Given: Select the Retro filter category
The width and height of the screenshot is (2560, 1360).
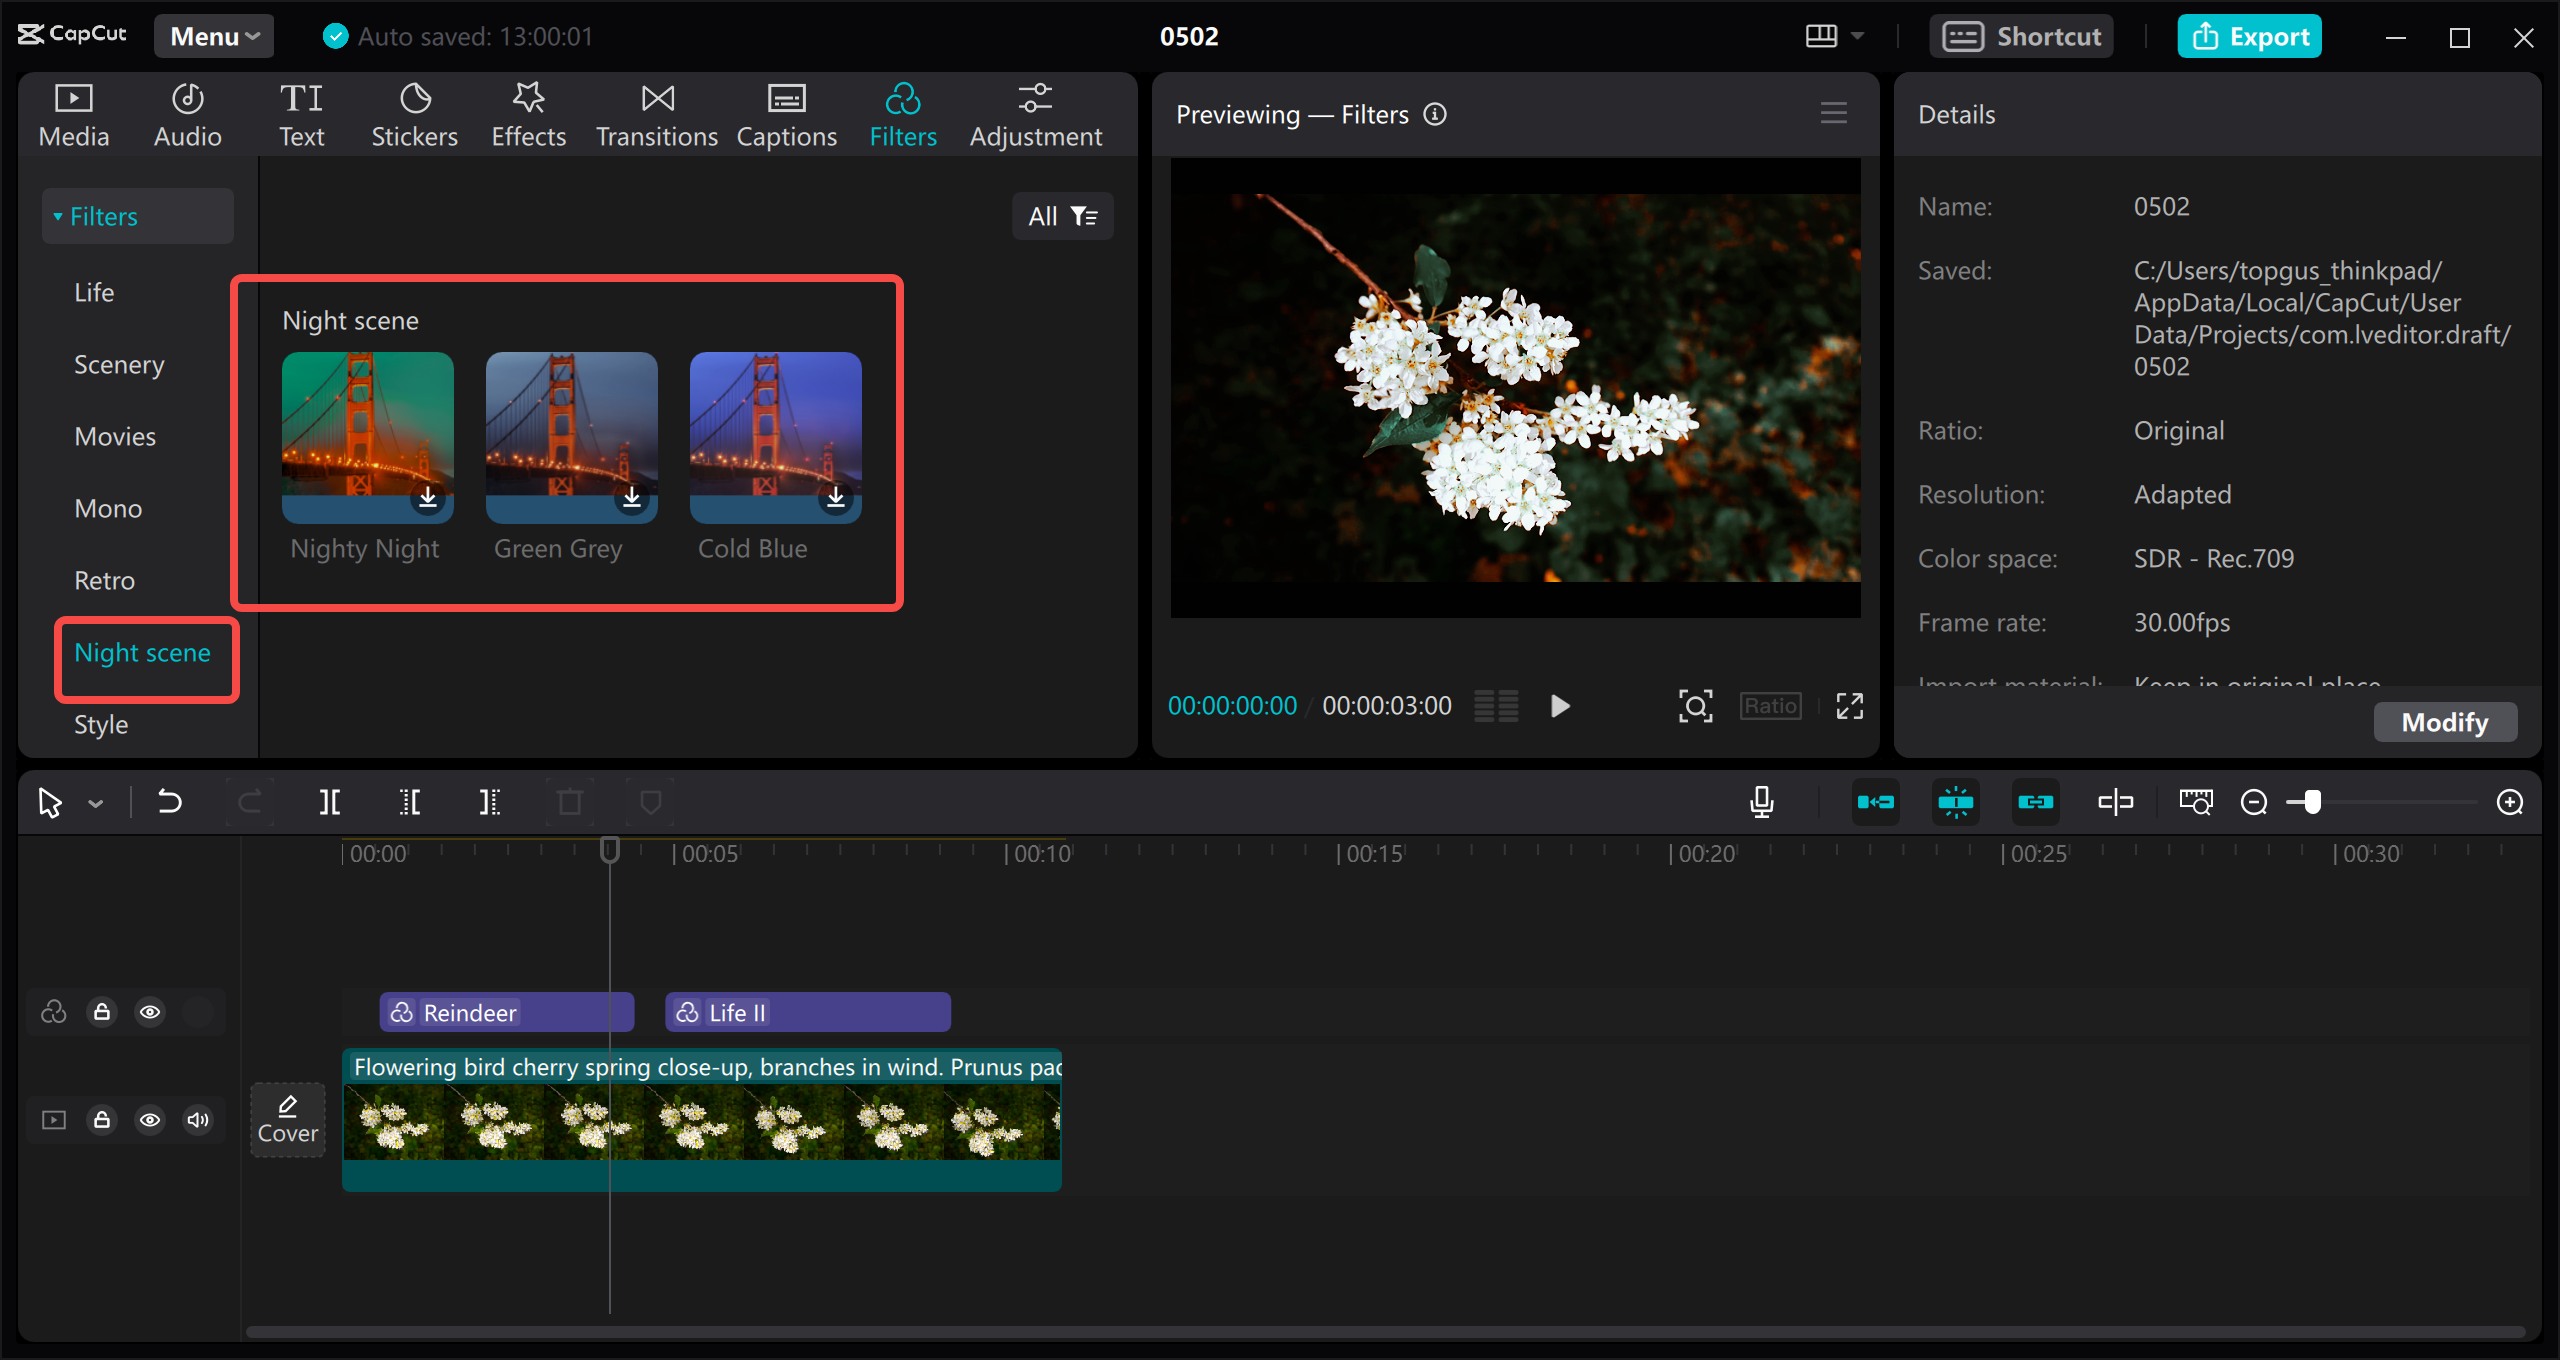Looking at the screenshot, I should click(x=104, y=580).
